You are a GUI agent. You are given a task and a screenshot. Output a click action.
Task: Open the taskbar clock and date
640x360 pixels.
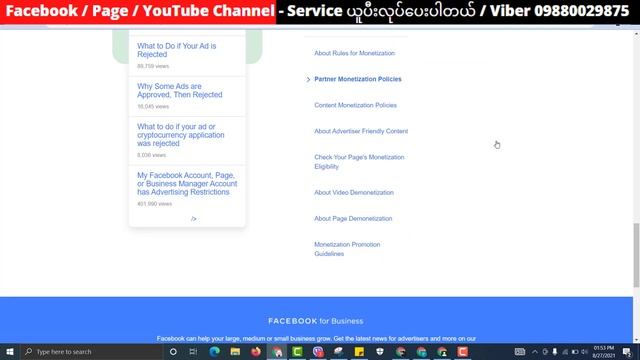(604, 352)
